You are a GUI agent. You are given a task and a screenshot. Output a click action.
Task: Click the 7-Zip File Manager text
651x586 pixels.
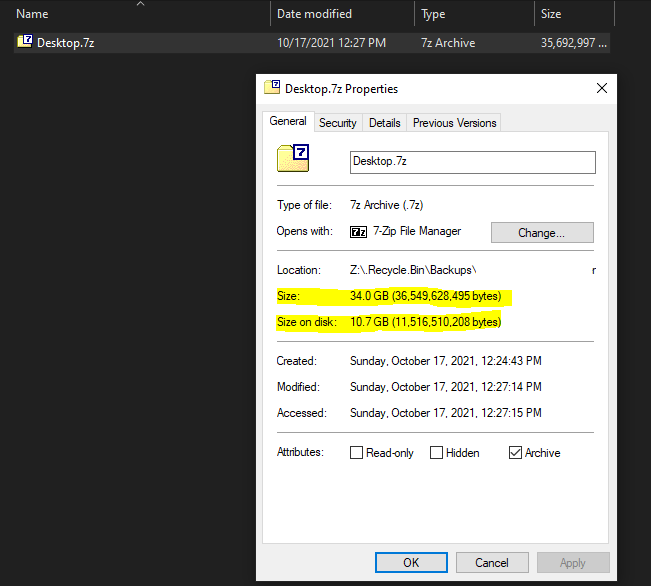click(417, 231)
